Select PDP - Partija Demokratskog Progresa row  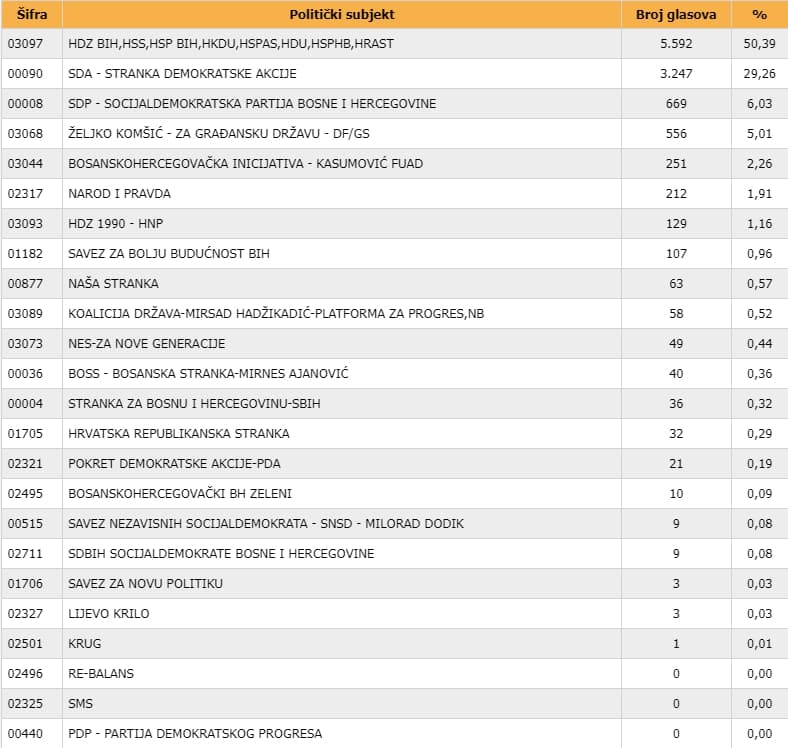[x=195, y=734]
